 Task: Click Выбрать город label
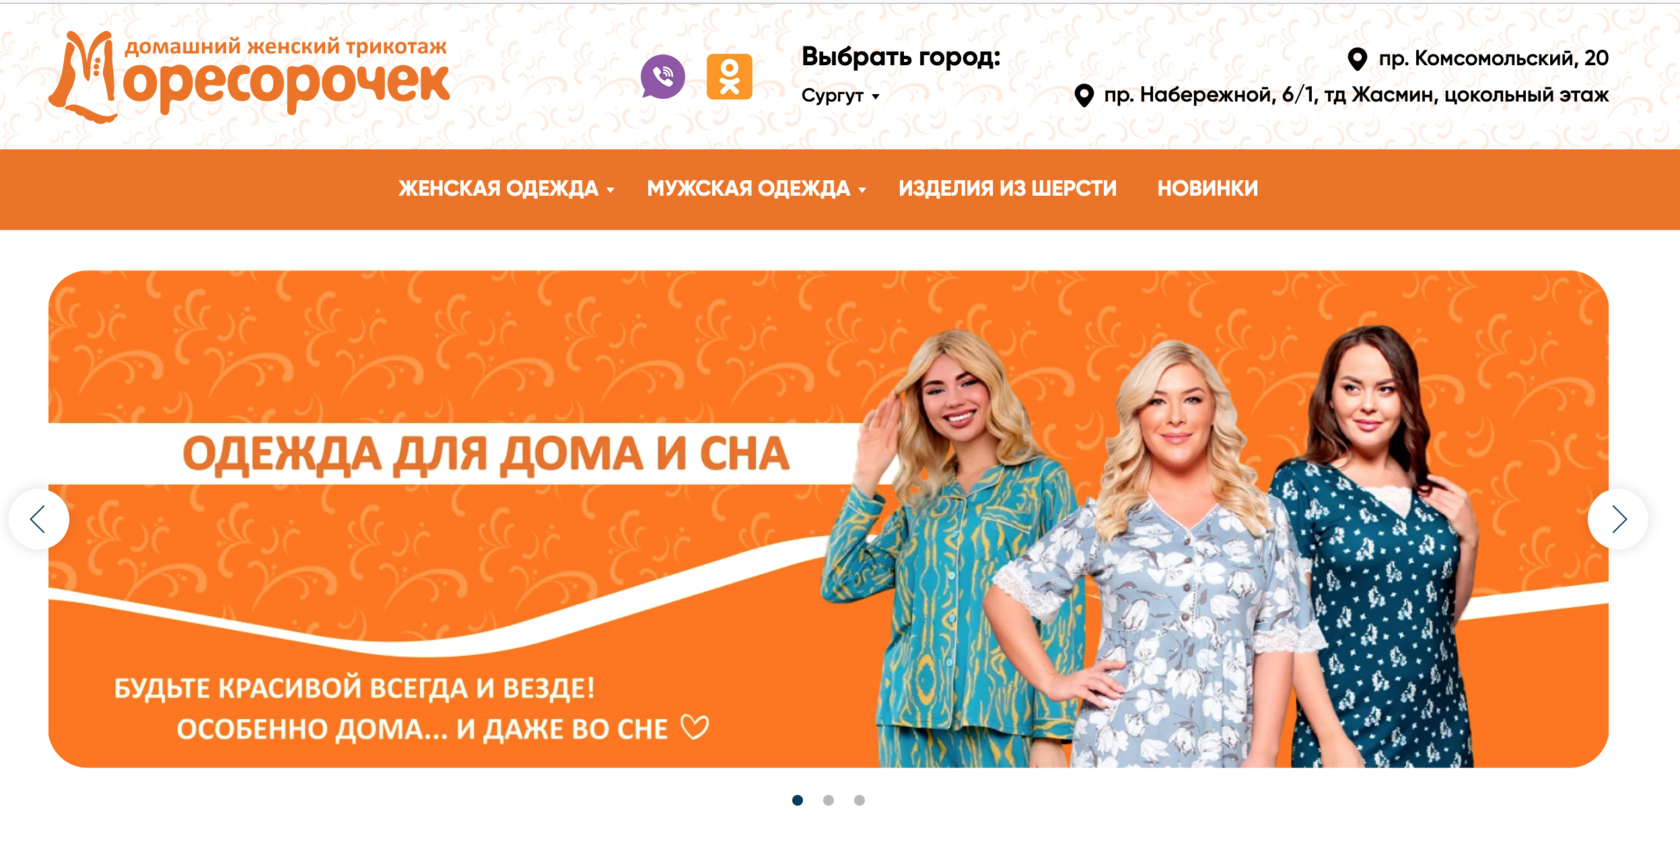(x=900, y=57)
